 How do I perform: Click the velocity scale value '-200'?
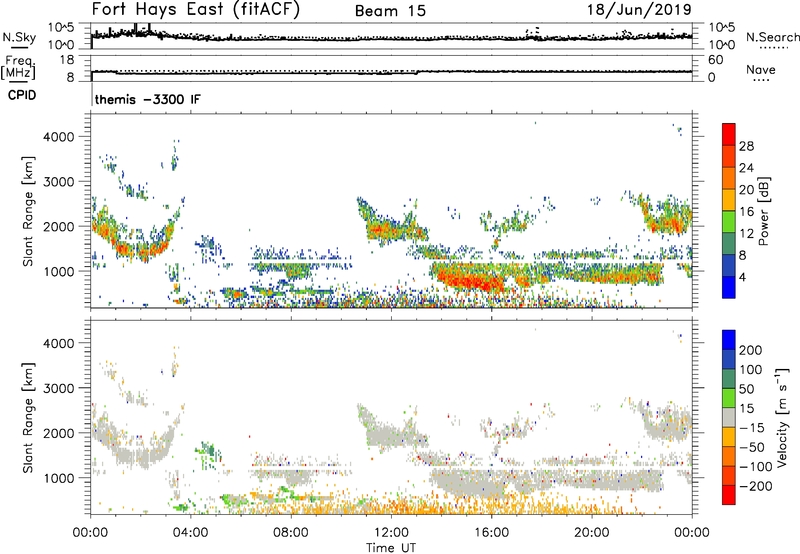(755, 486)
